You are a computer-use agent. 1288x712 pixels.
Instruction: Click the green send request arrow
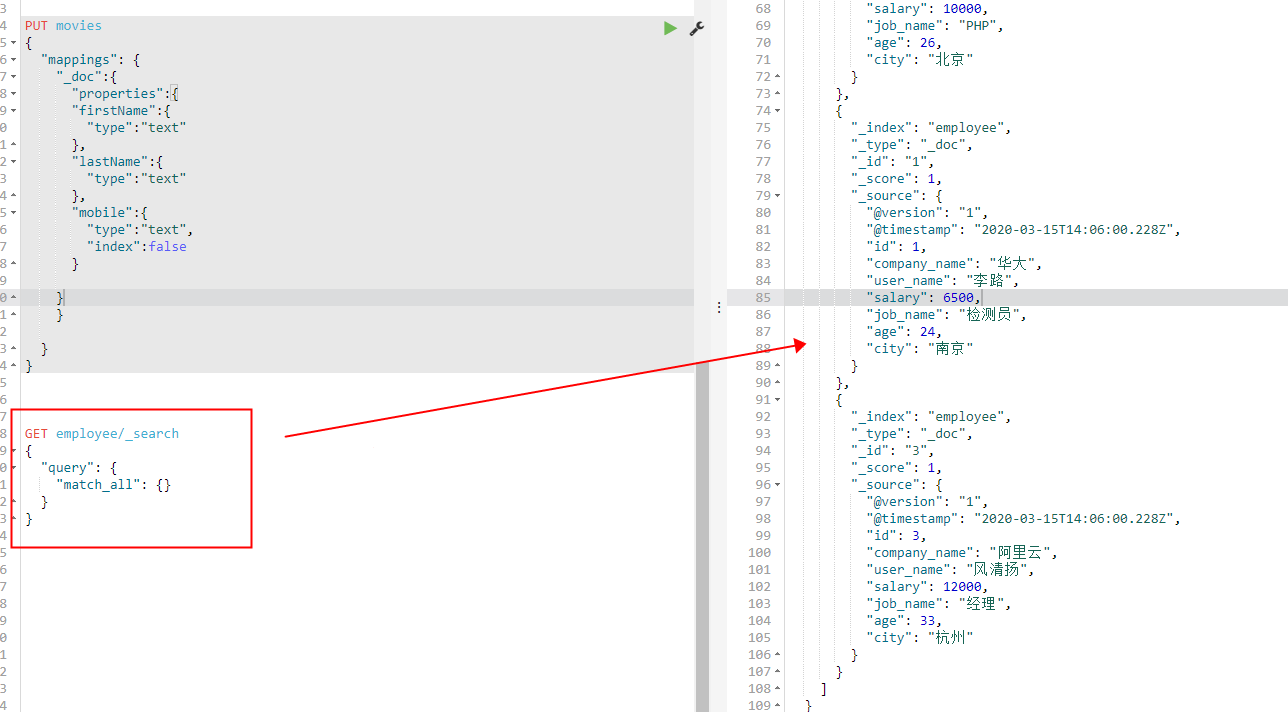click(x=670, y=27)
